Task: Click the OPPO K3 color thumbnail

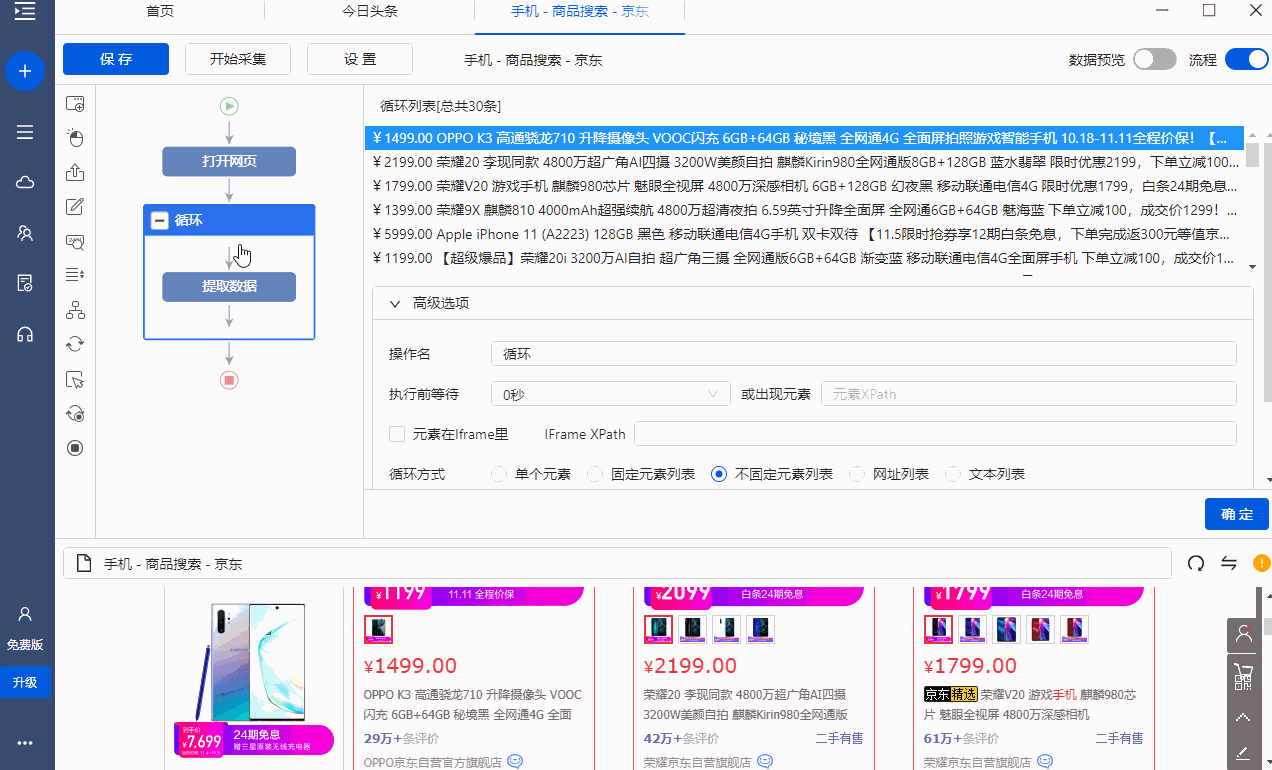Action: click(x=379, y=629)
